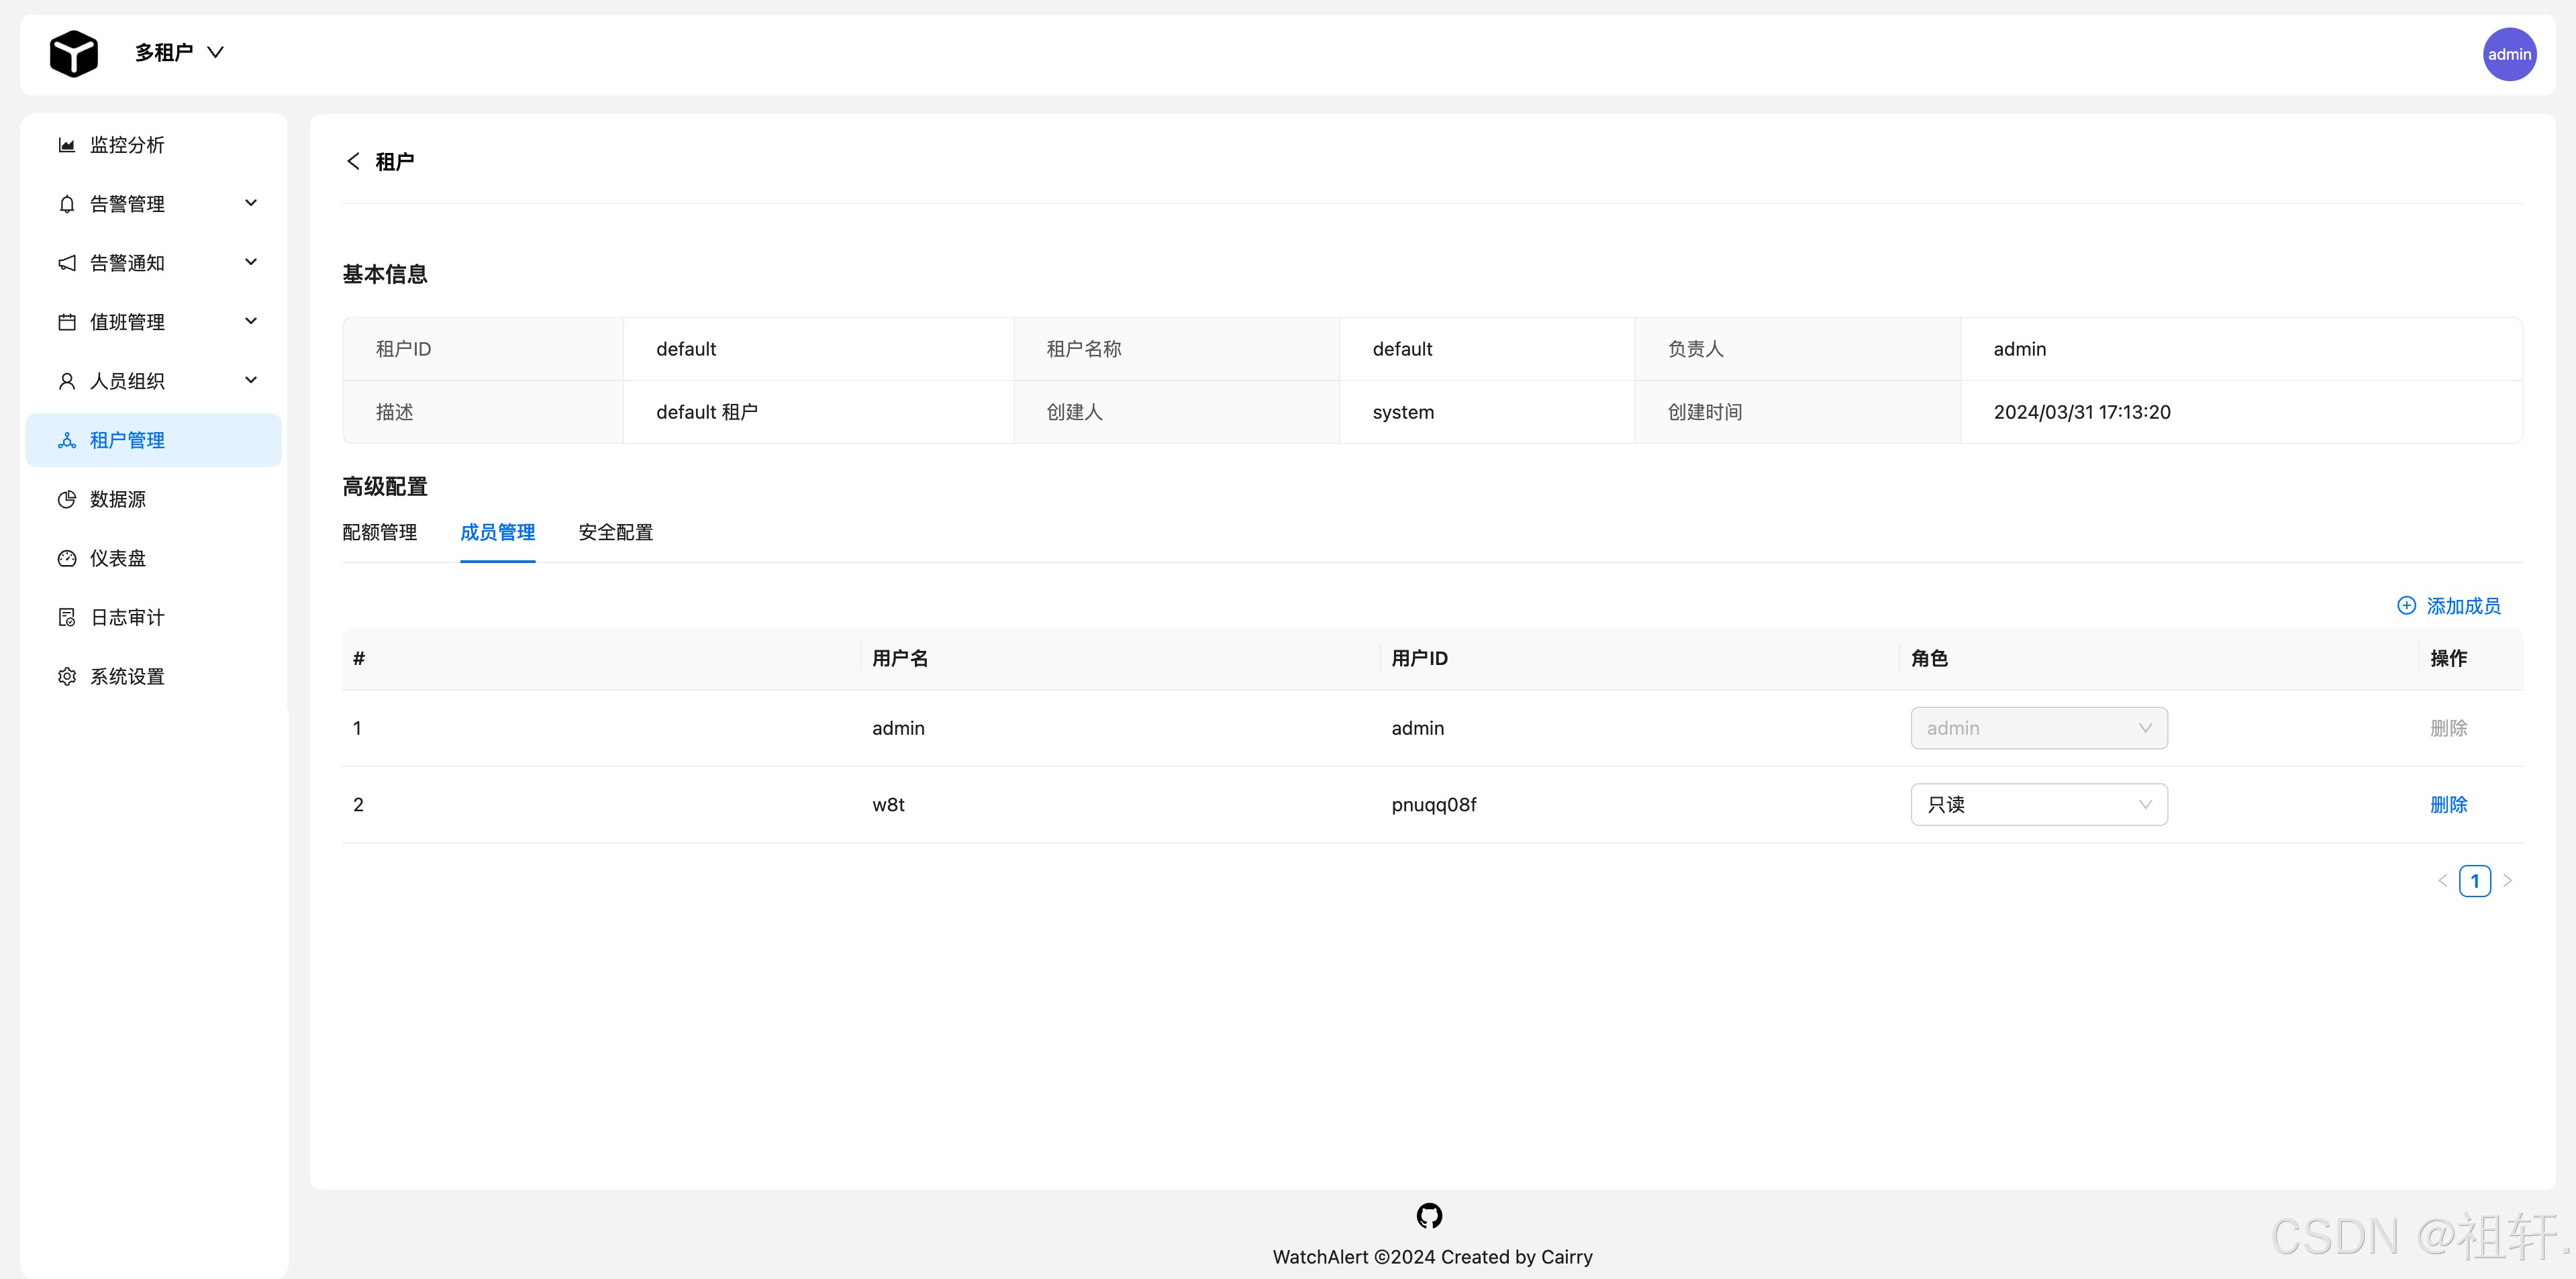This screenshot has width=2576, height=1279.
Task: Open GitHub icon in footer
Action: pos(1430,1216)
